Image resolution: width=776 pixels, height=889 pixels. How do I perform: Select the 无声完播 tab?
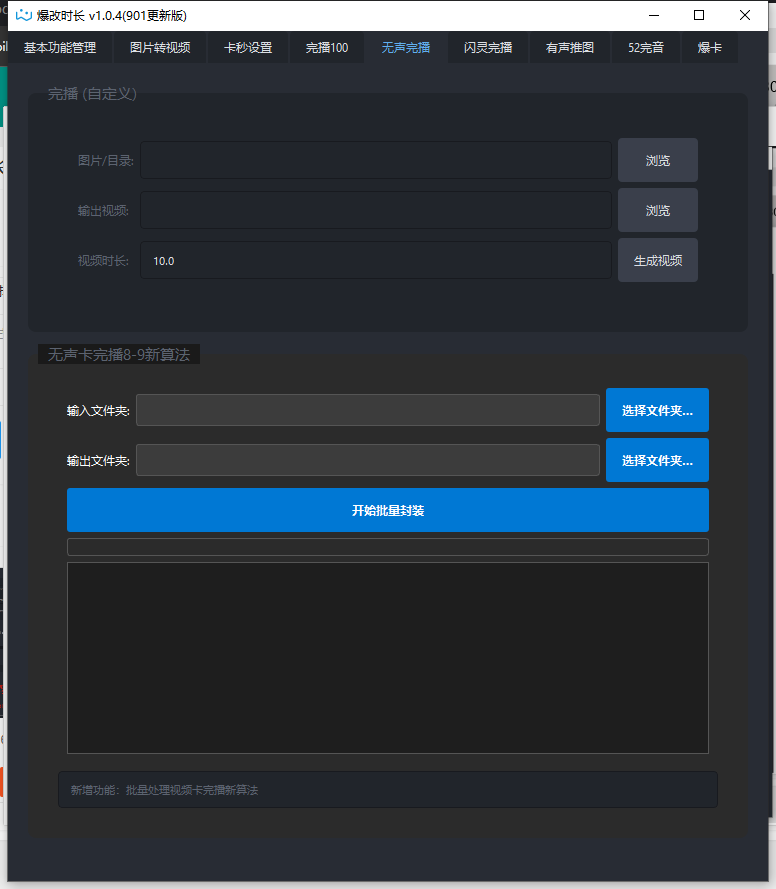point(406,47)
